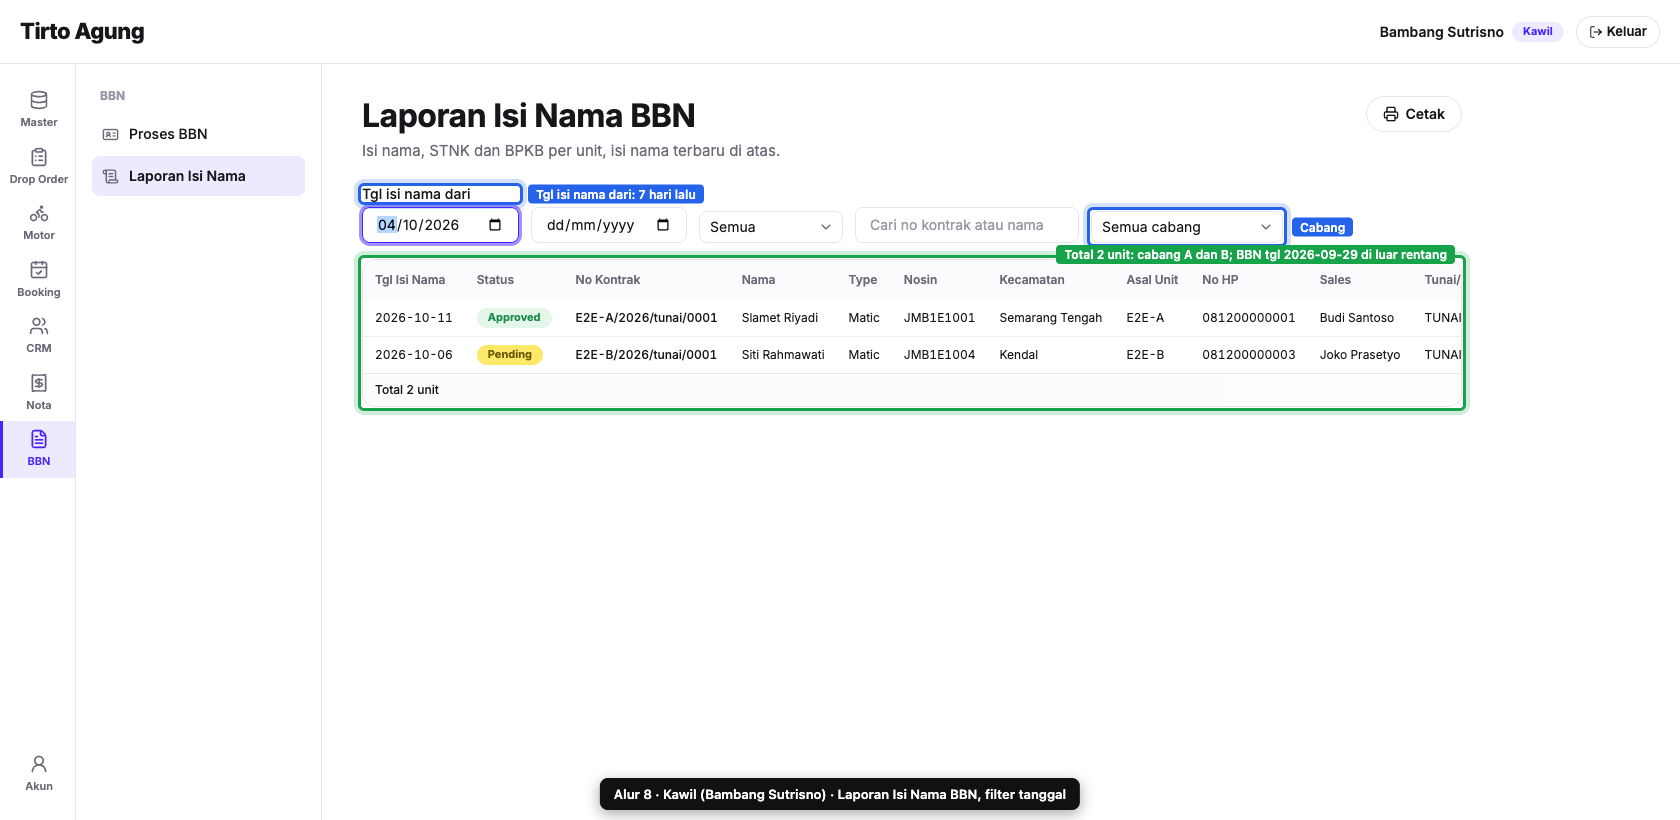
Task: Click the Cetak print button
Action: pyautogui.click(x=1413, y=114)
